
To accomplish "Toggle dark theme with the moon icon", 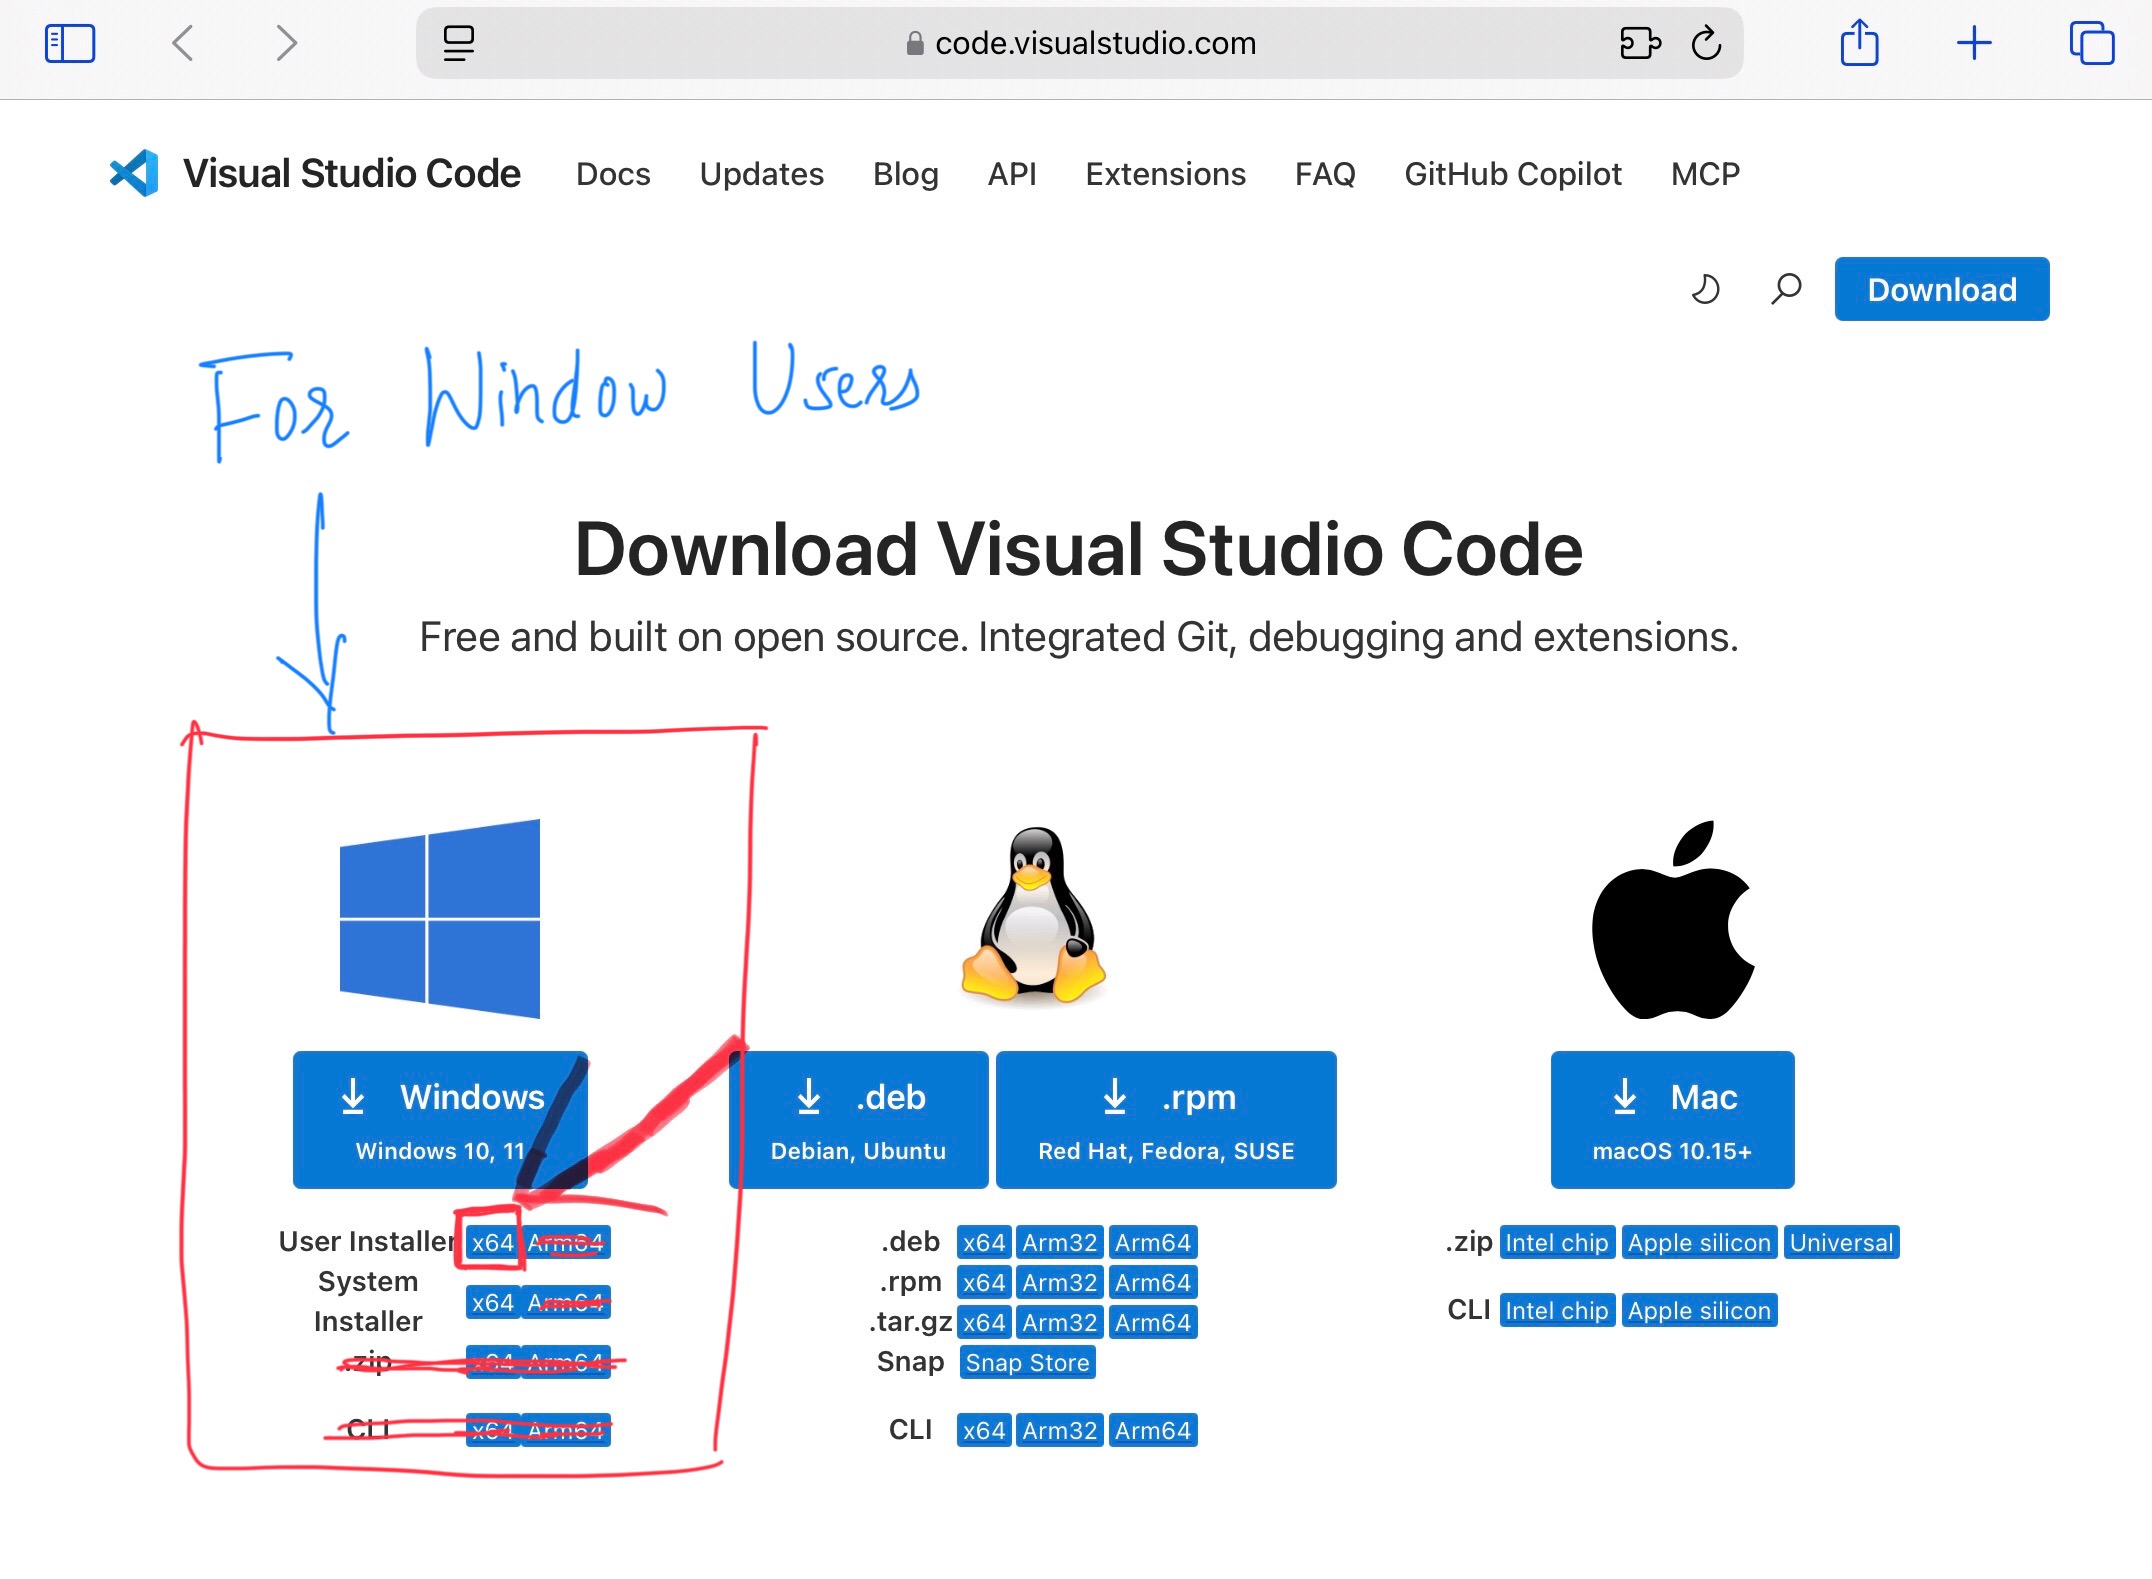I will click(x=1705, y=289).
